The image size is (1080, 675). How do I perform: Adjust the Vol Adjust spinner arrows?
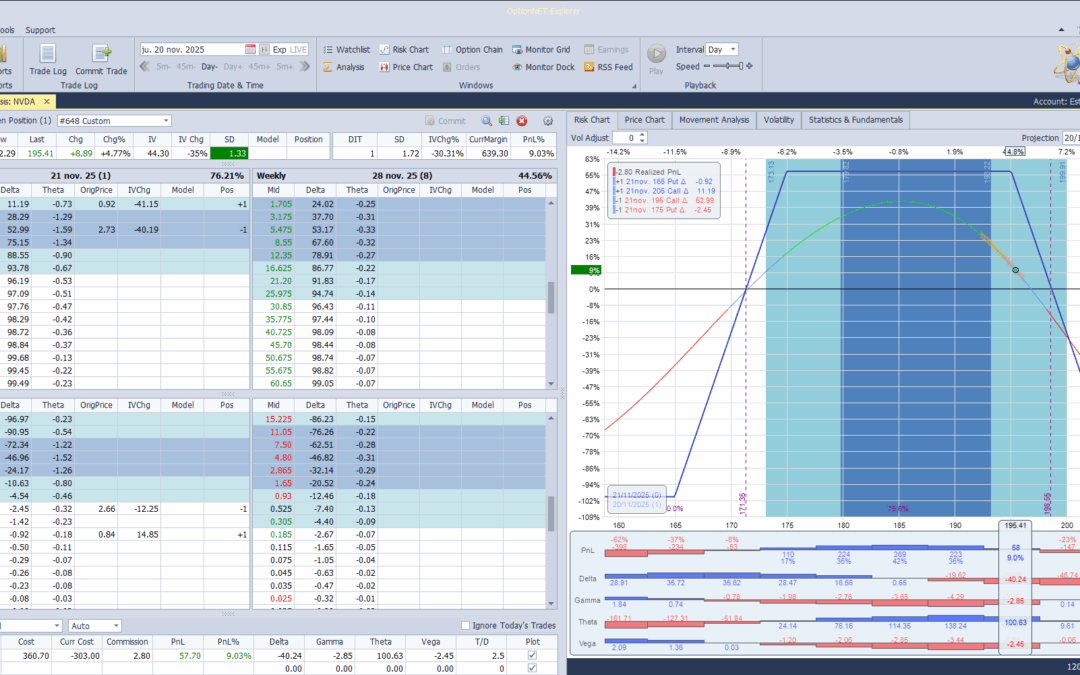tap(642, 138)
